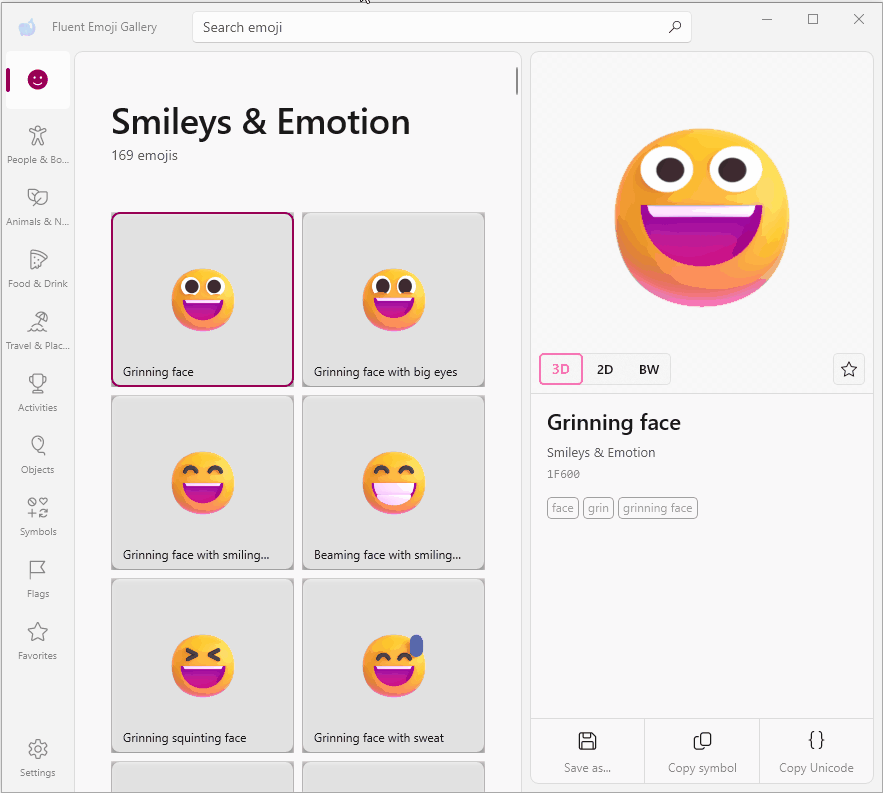This screenshot has width=883, height=793.
Task: Click the Smileys & Emotion heading
Action: coord(261,122)
